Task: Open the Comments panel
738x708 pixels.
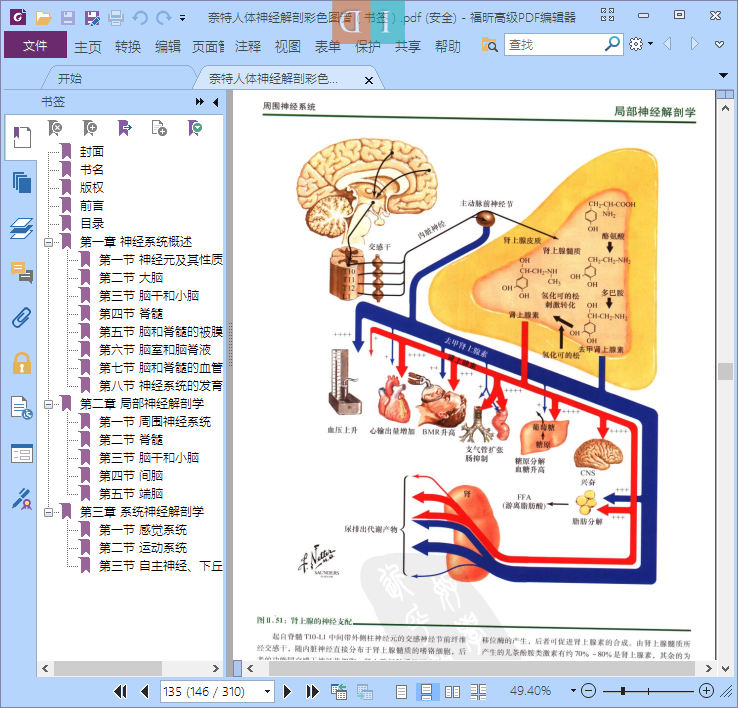Action: point(22,273)
